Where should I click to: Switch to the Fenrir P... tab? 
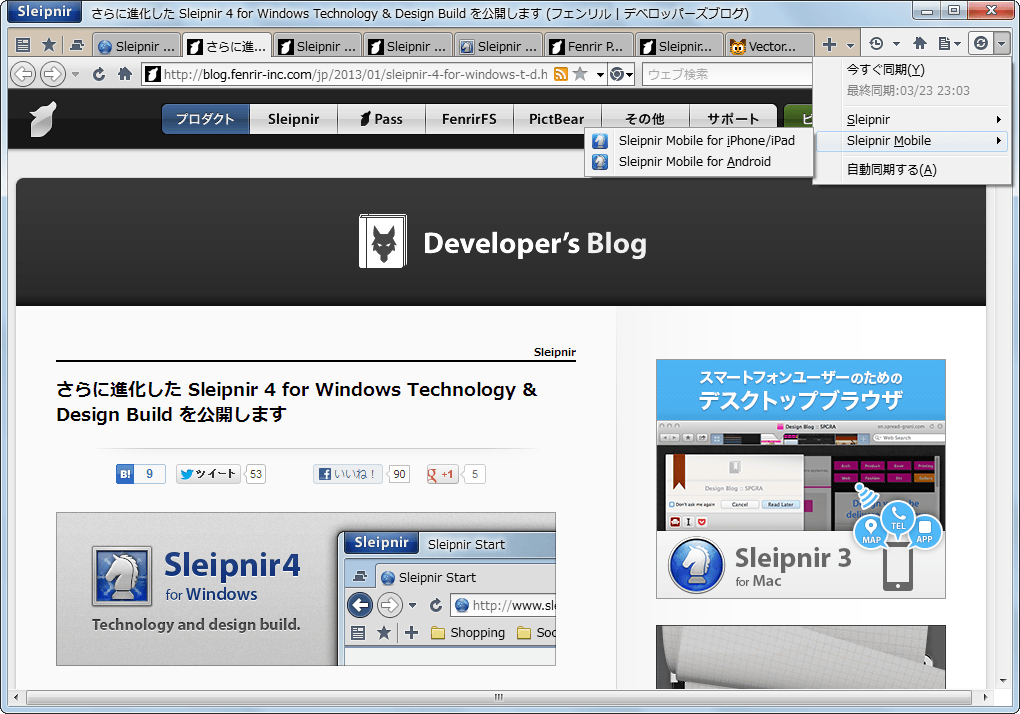[588, 46]
